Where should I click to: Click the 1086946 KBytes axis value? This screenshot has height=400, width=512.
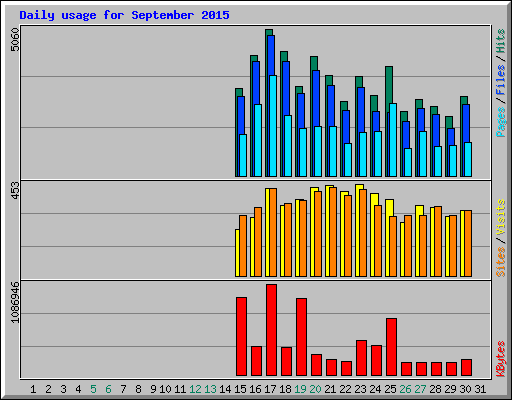click(x=15, y=302)
